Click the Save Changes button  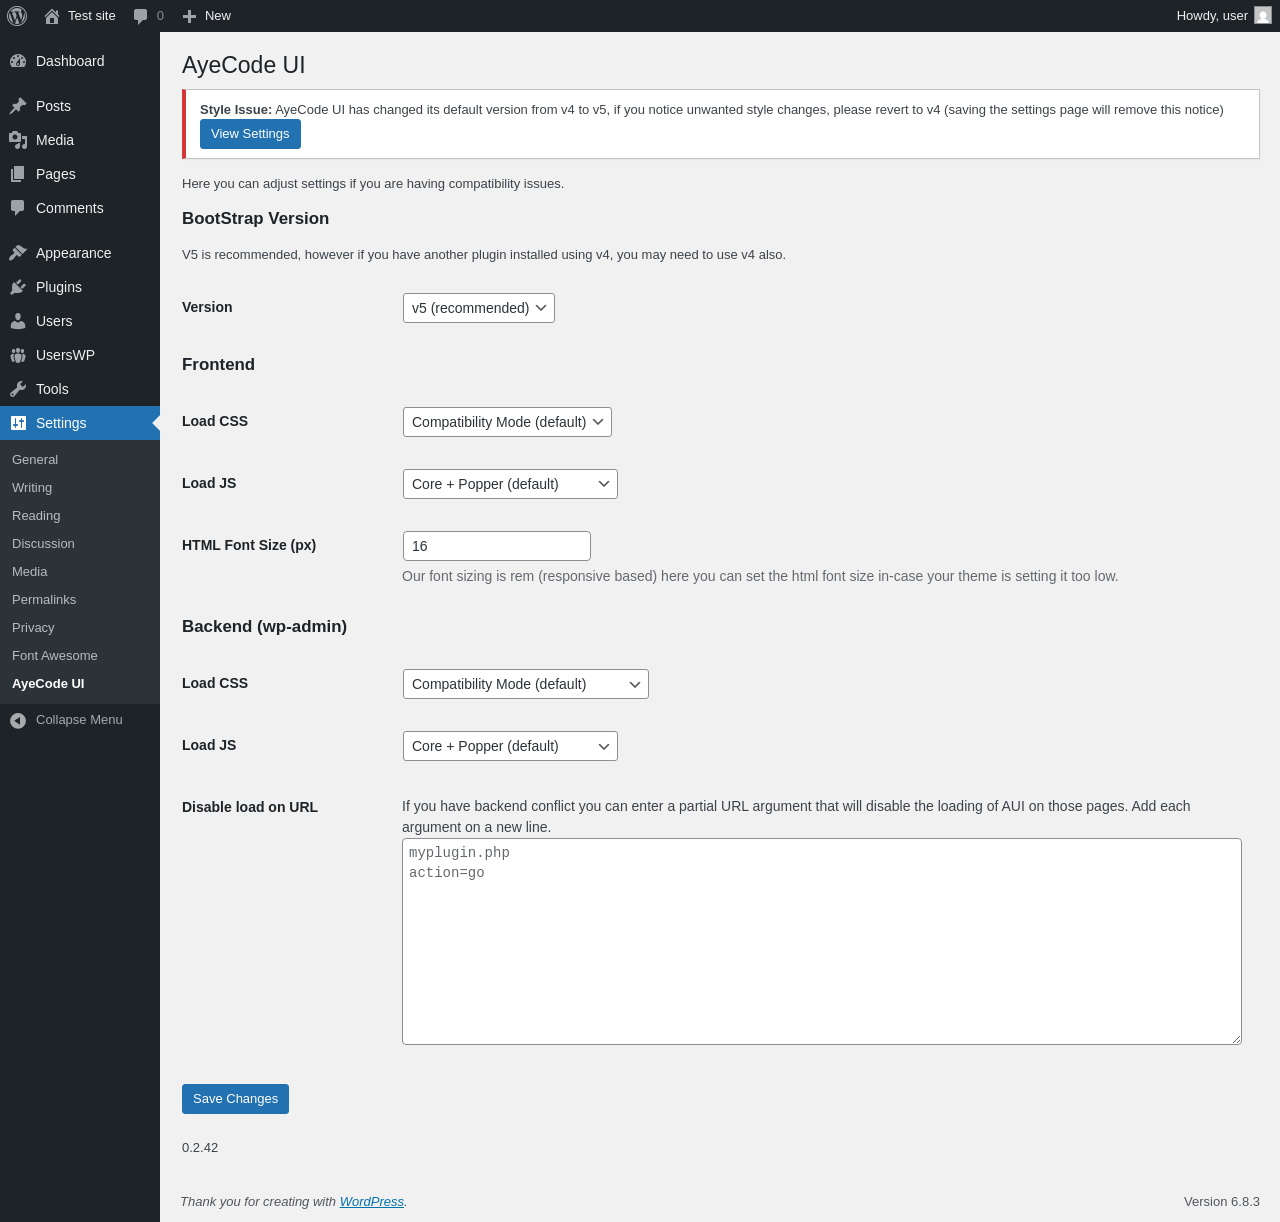tap(235, 1099)
